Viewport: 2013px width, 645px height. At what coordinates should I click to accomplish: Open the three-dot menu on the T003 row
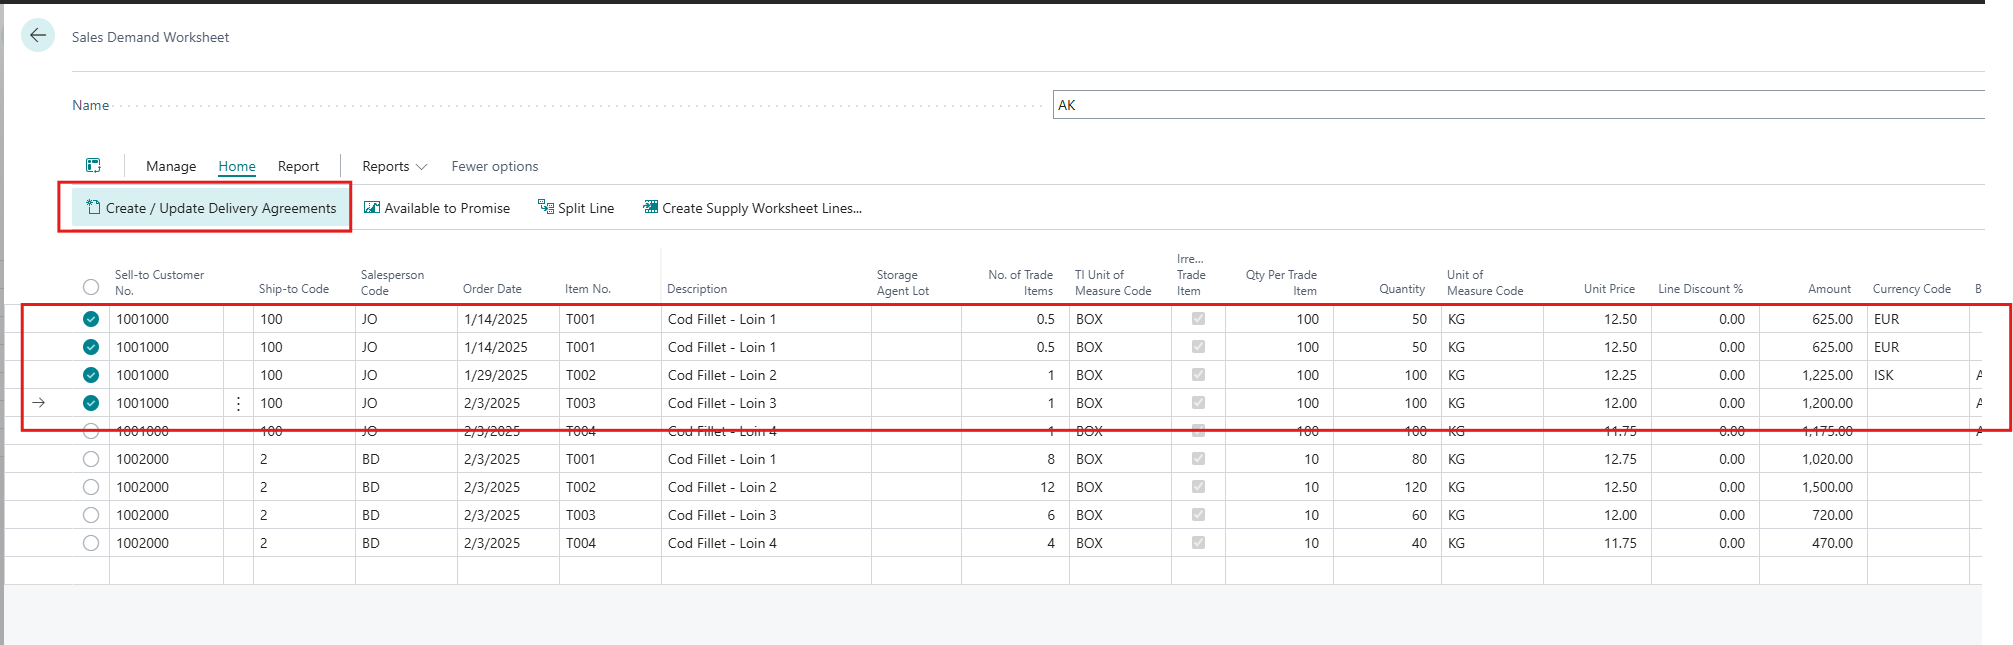(x=238, y=404)
